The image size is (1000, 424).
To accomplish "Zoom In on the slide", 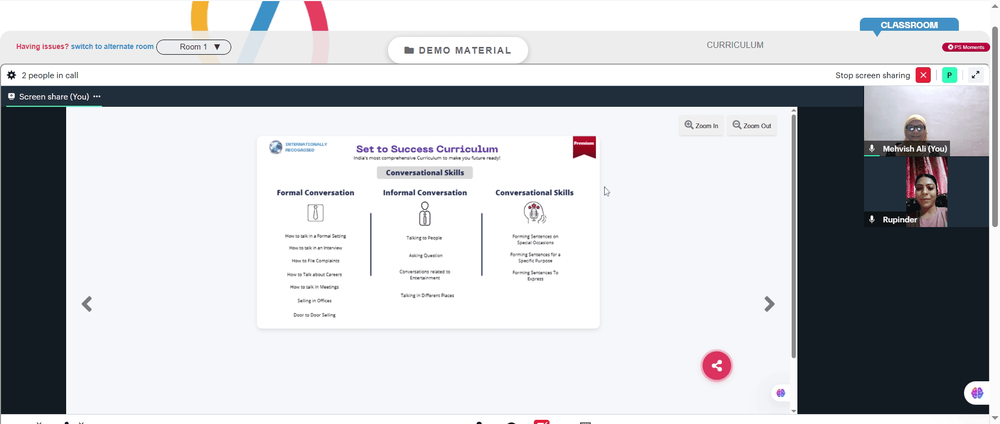I will 701,126.
